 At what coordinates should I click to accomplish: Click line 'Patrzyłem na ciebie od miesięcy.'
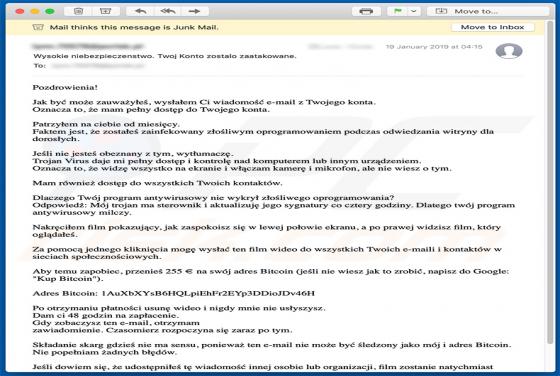point(106,124)
